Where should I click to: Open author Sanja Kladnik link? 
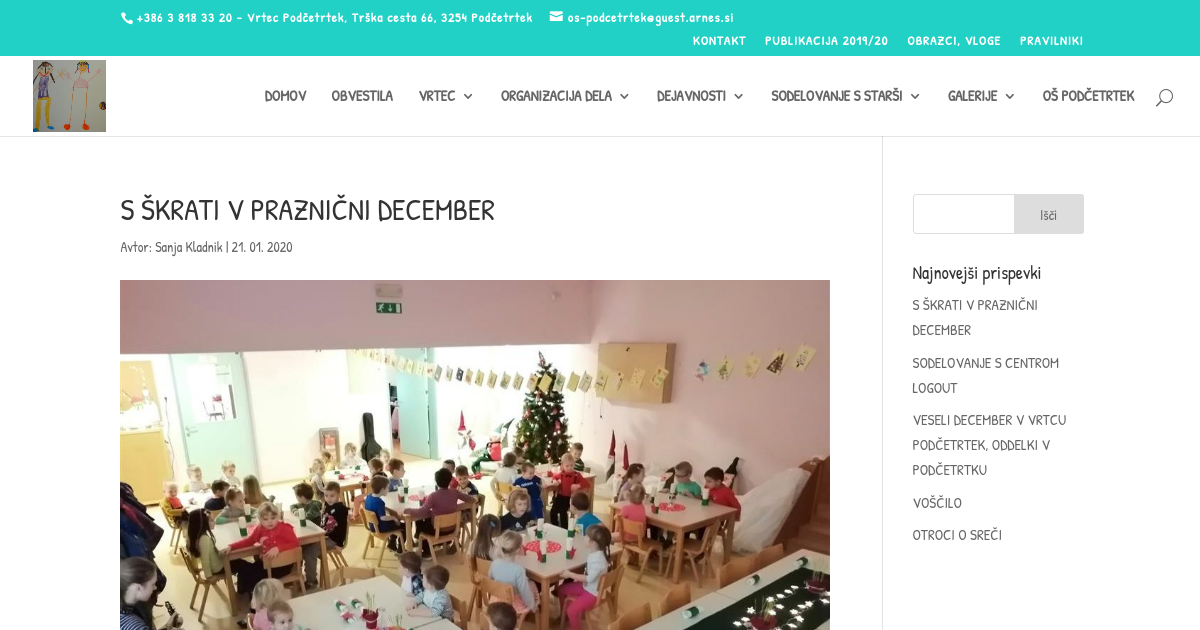(x=189, y=247)
